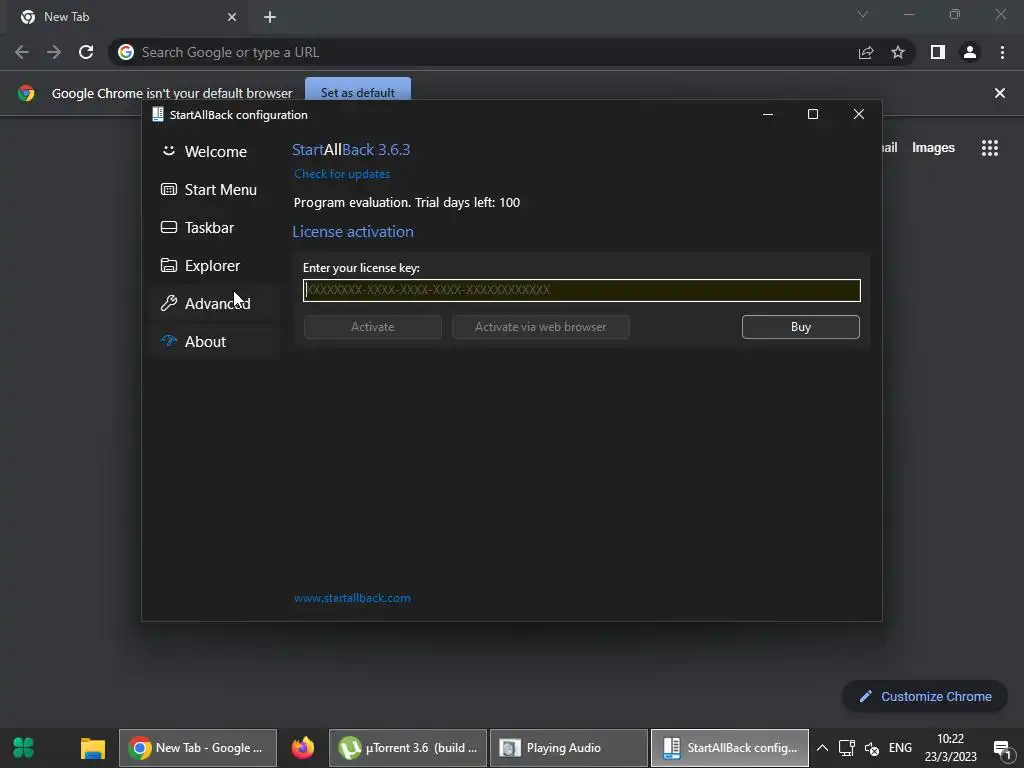Screen dimensions: 1024x768
Task: Select the New Tab tab in Chrome
Action: [127, 17]
